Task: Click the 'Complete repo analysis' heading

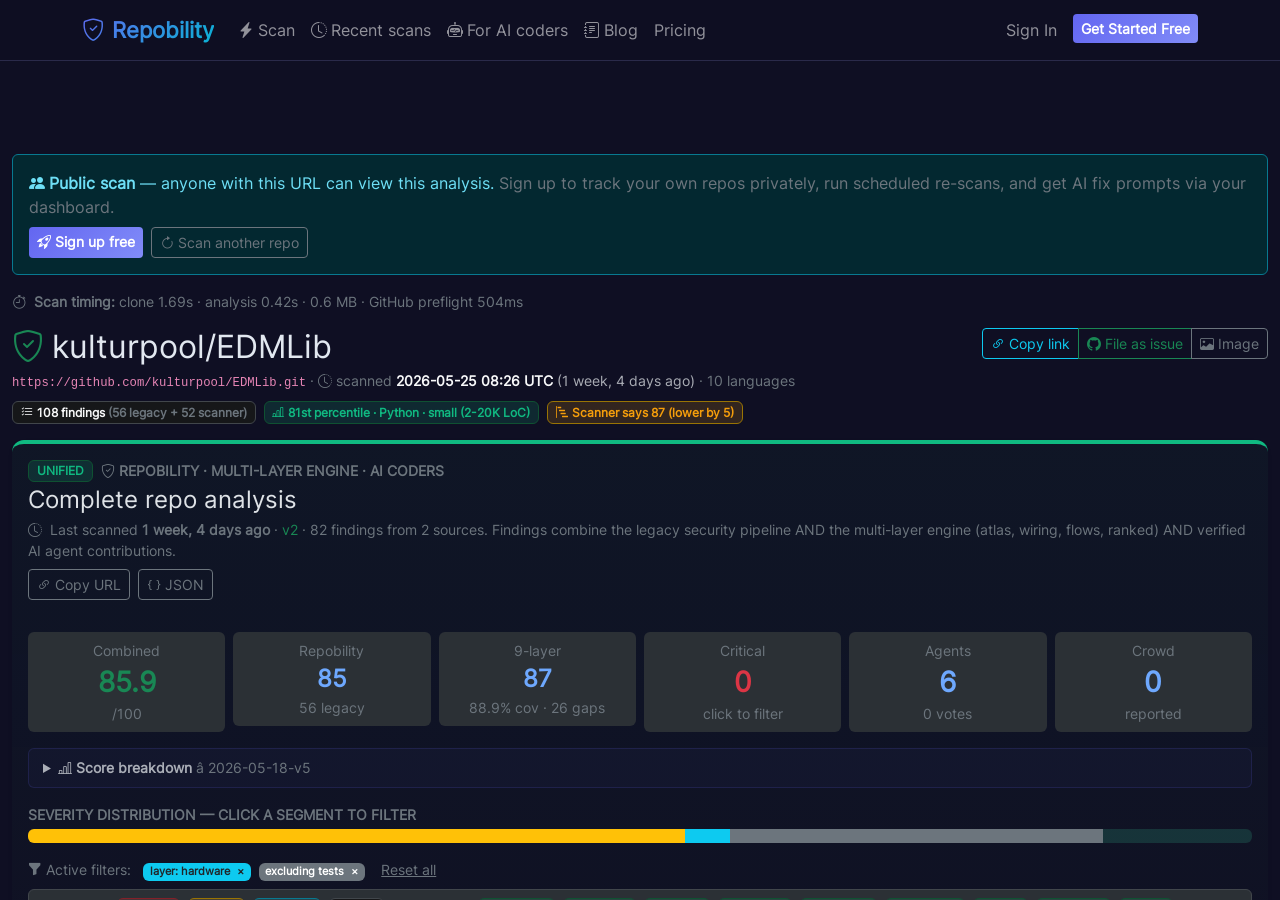Action: pos(162,499)
